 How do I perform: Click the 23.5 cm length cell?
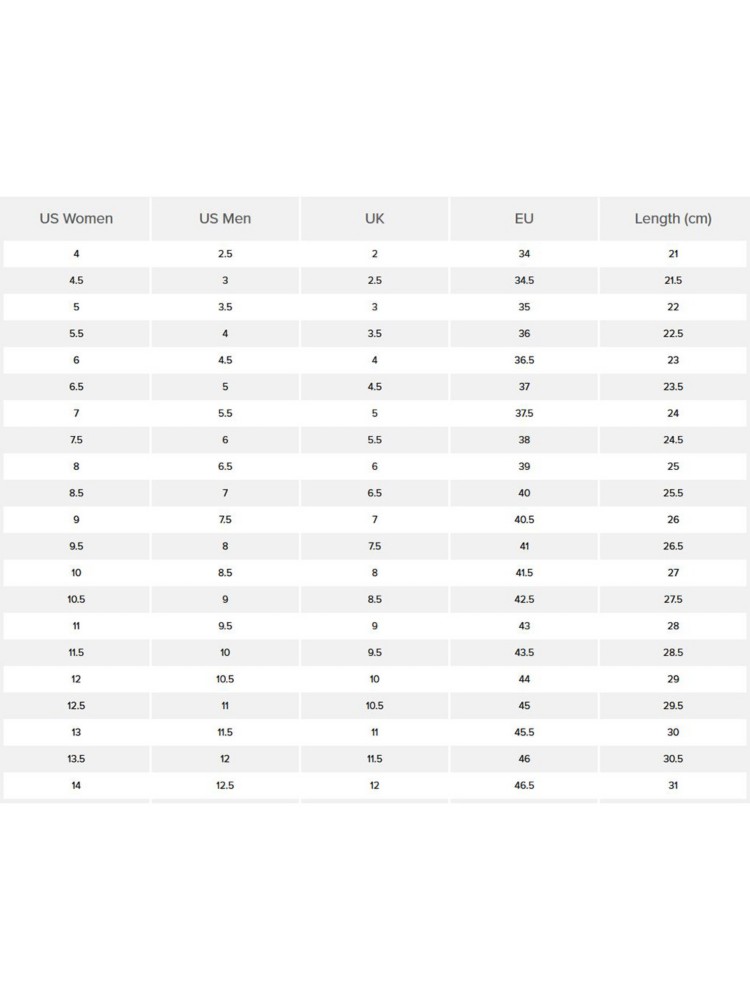(673, 387)
